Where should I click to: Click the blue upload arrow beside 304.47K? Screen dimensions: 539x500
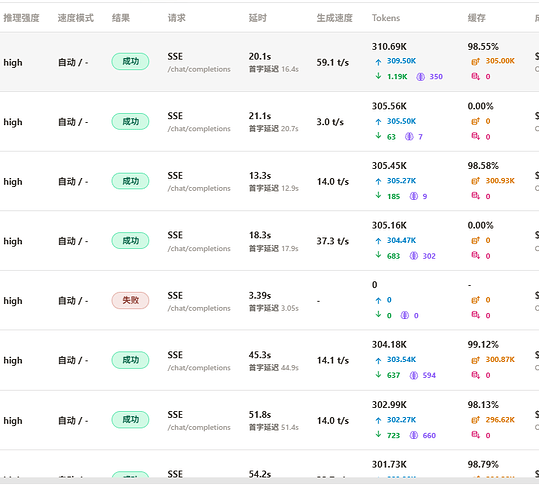[378, 241]
